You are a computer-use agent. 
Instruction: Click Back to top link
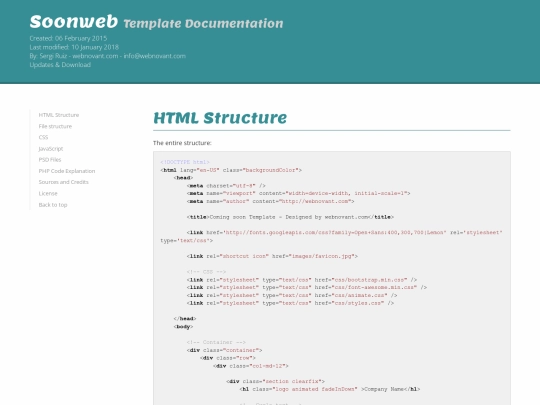pyautogui.click(x=53, y=205)
